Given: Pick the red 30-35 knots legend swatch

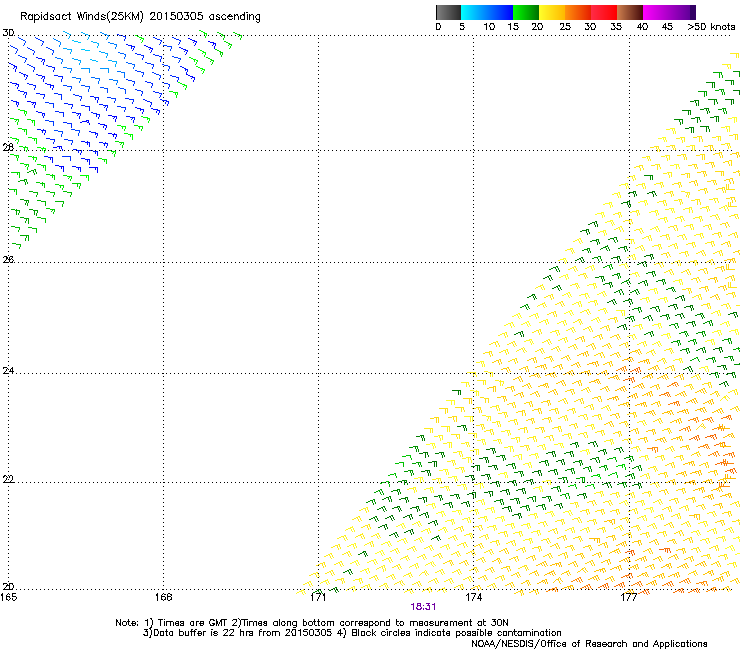Looking at the screenshot, I should pyautogui.click(x=604, y=12).
